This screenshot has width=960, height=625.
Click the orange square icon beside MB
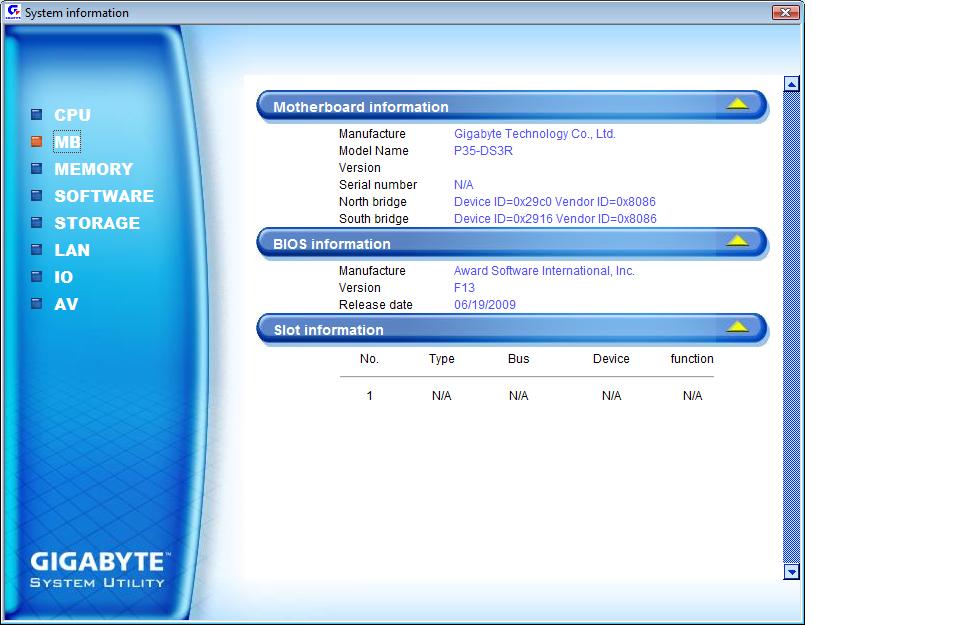coord(37,142)
